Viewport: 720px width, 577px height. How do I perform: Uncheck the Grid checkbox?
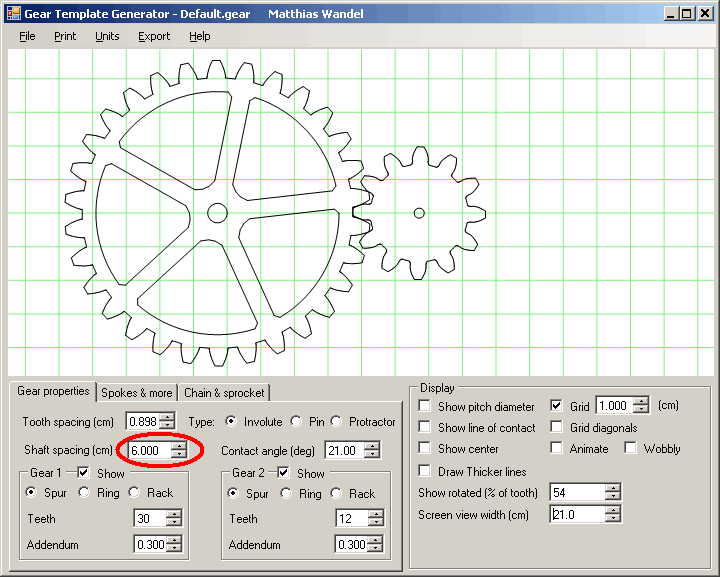[557, 406]
